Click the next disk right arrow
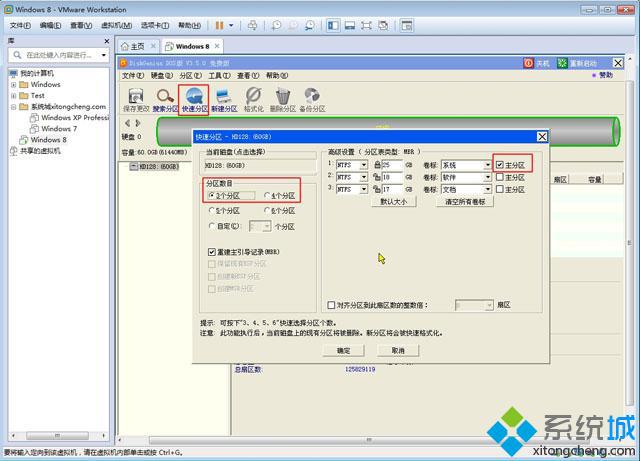The image size is (640, 461). (x=138, y=122)
